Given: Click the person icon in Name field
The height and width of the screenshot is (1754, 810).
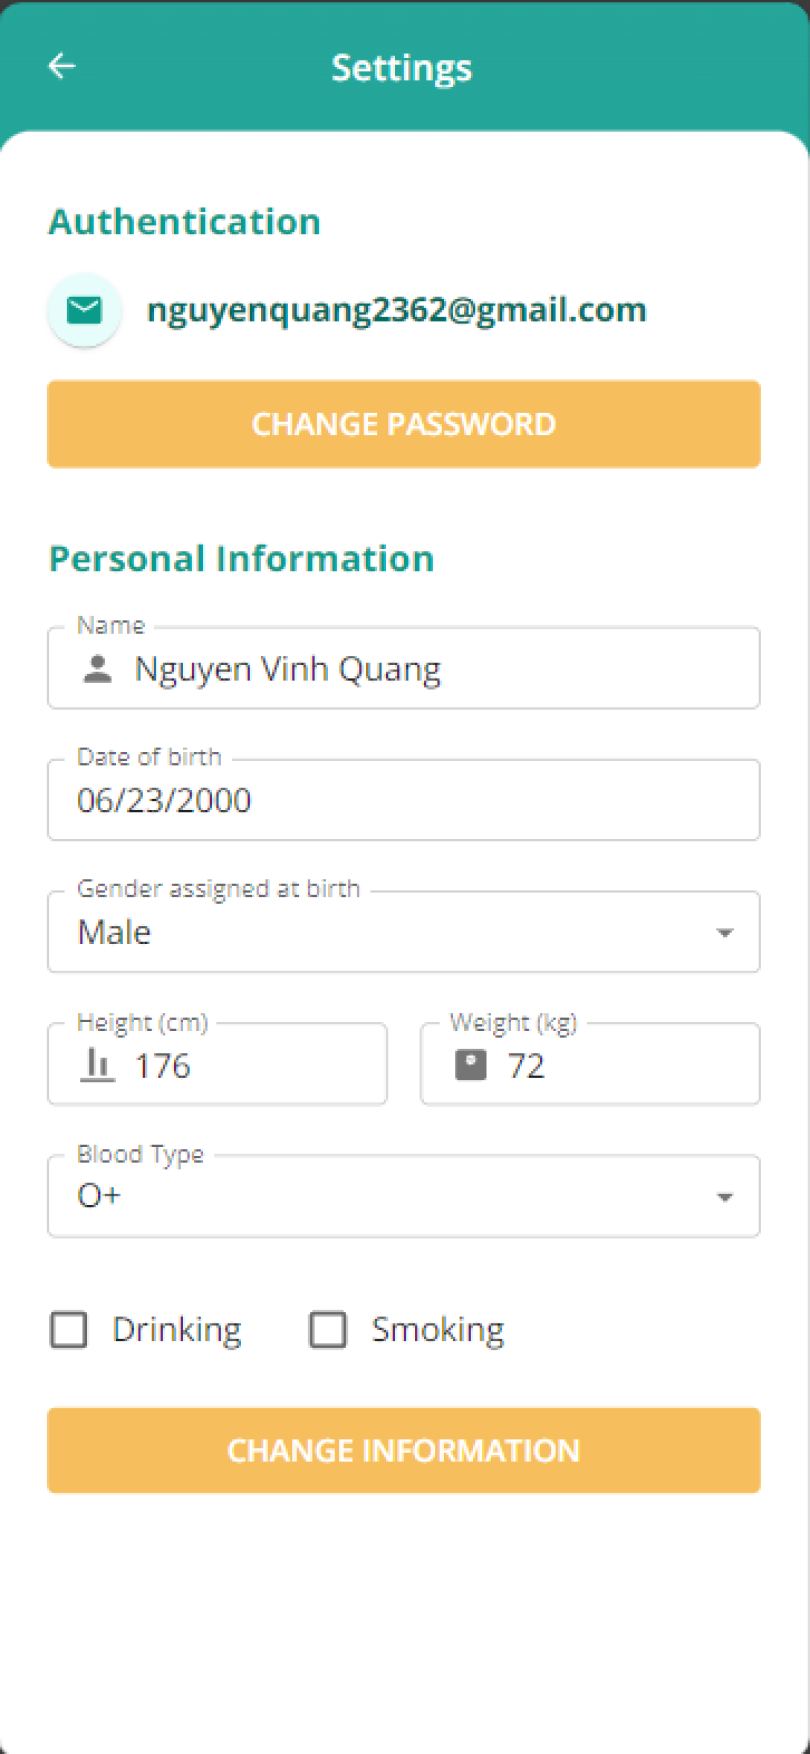Looking at the screenshot, I should pos(97,669).
